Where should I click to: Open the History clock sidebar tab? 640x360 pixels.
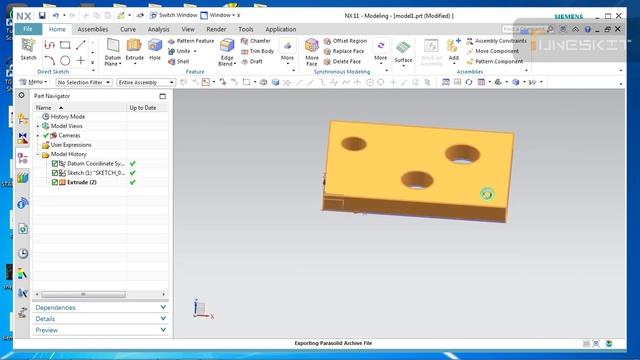(x=23, y=253)
